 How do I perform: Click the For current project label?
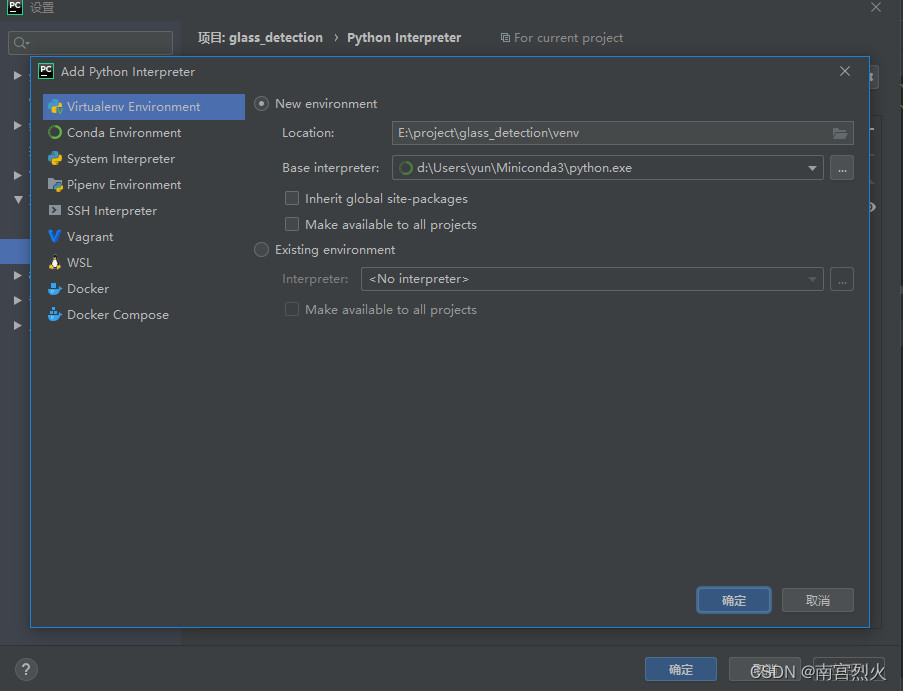tap(561, 38)
